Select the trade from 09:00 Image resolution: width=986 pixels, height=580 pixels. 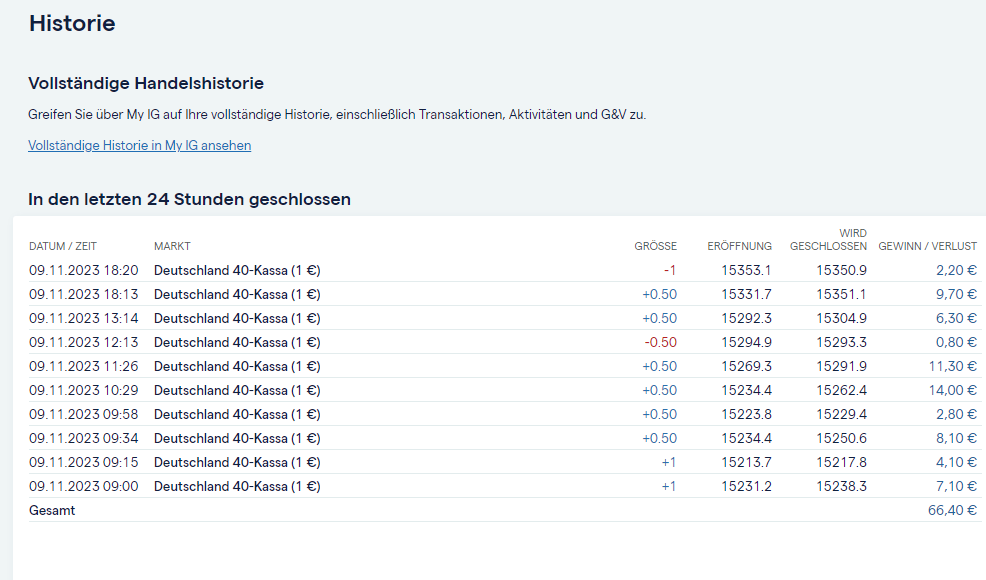point(84,486)
